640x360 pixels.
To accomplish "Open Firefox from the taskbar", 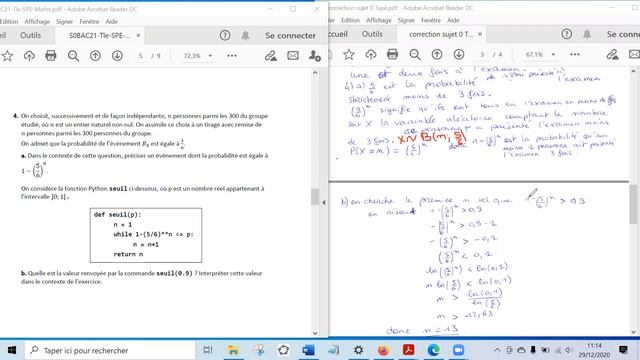I will tap(383, 350).
